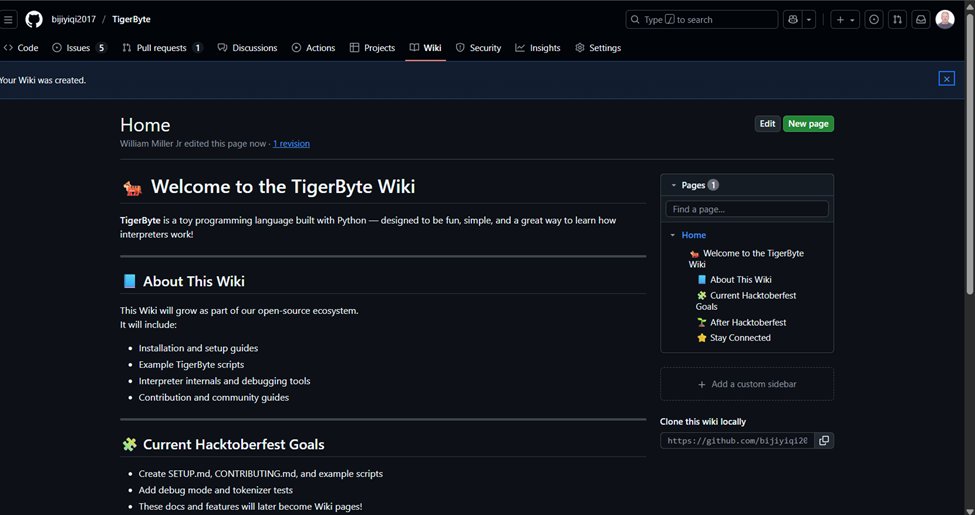Open the 1 revision history link
Image resolution: width=975 pixels, height=515 pixels.
point(291,144)
